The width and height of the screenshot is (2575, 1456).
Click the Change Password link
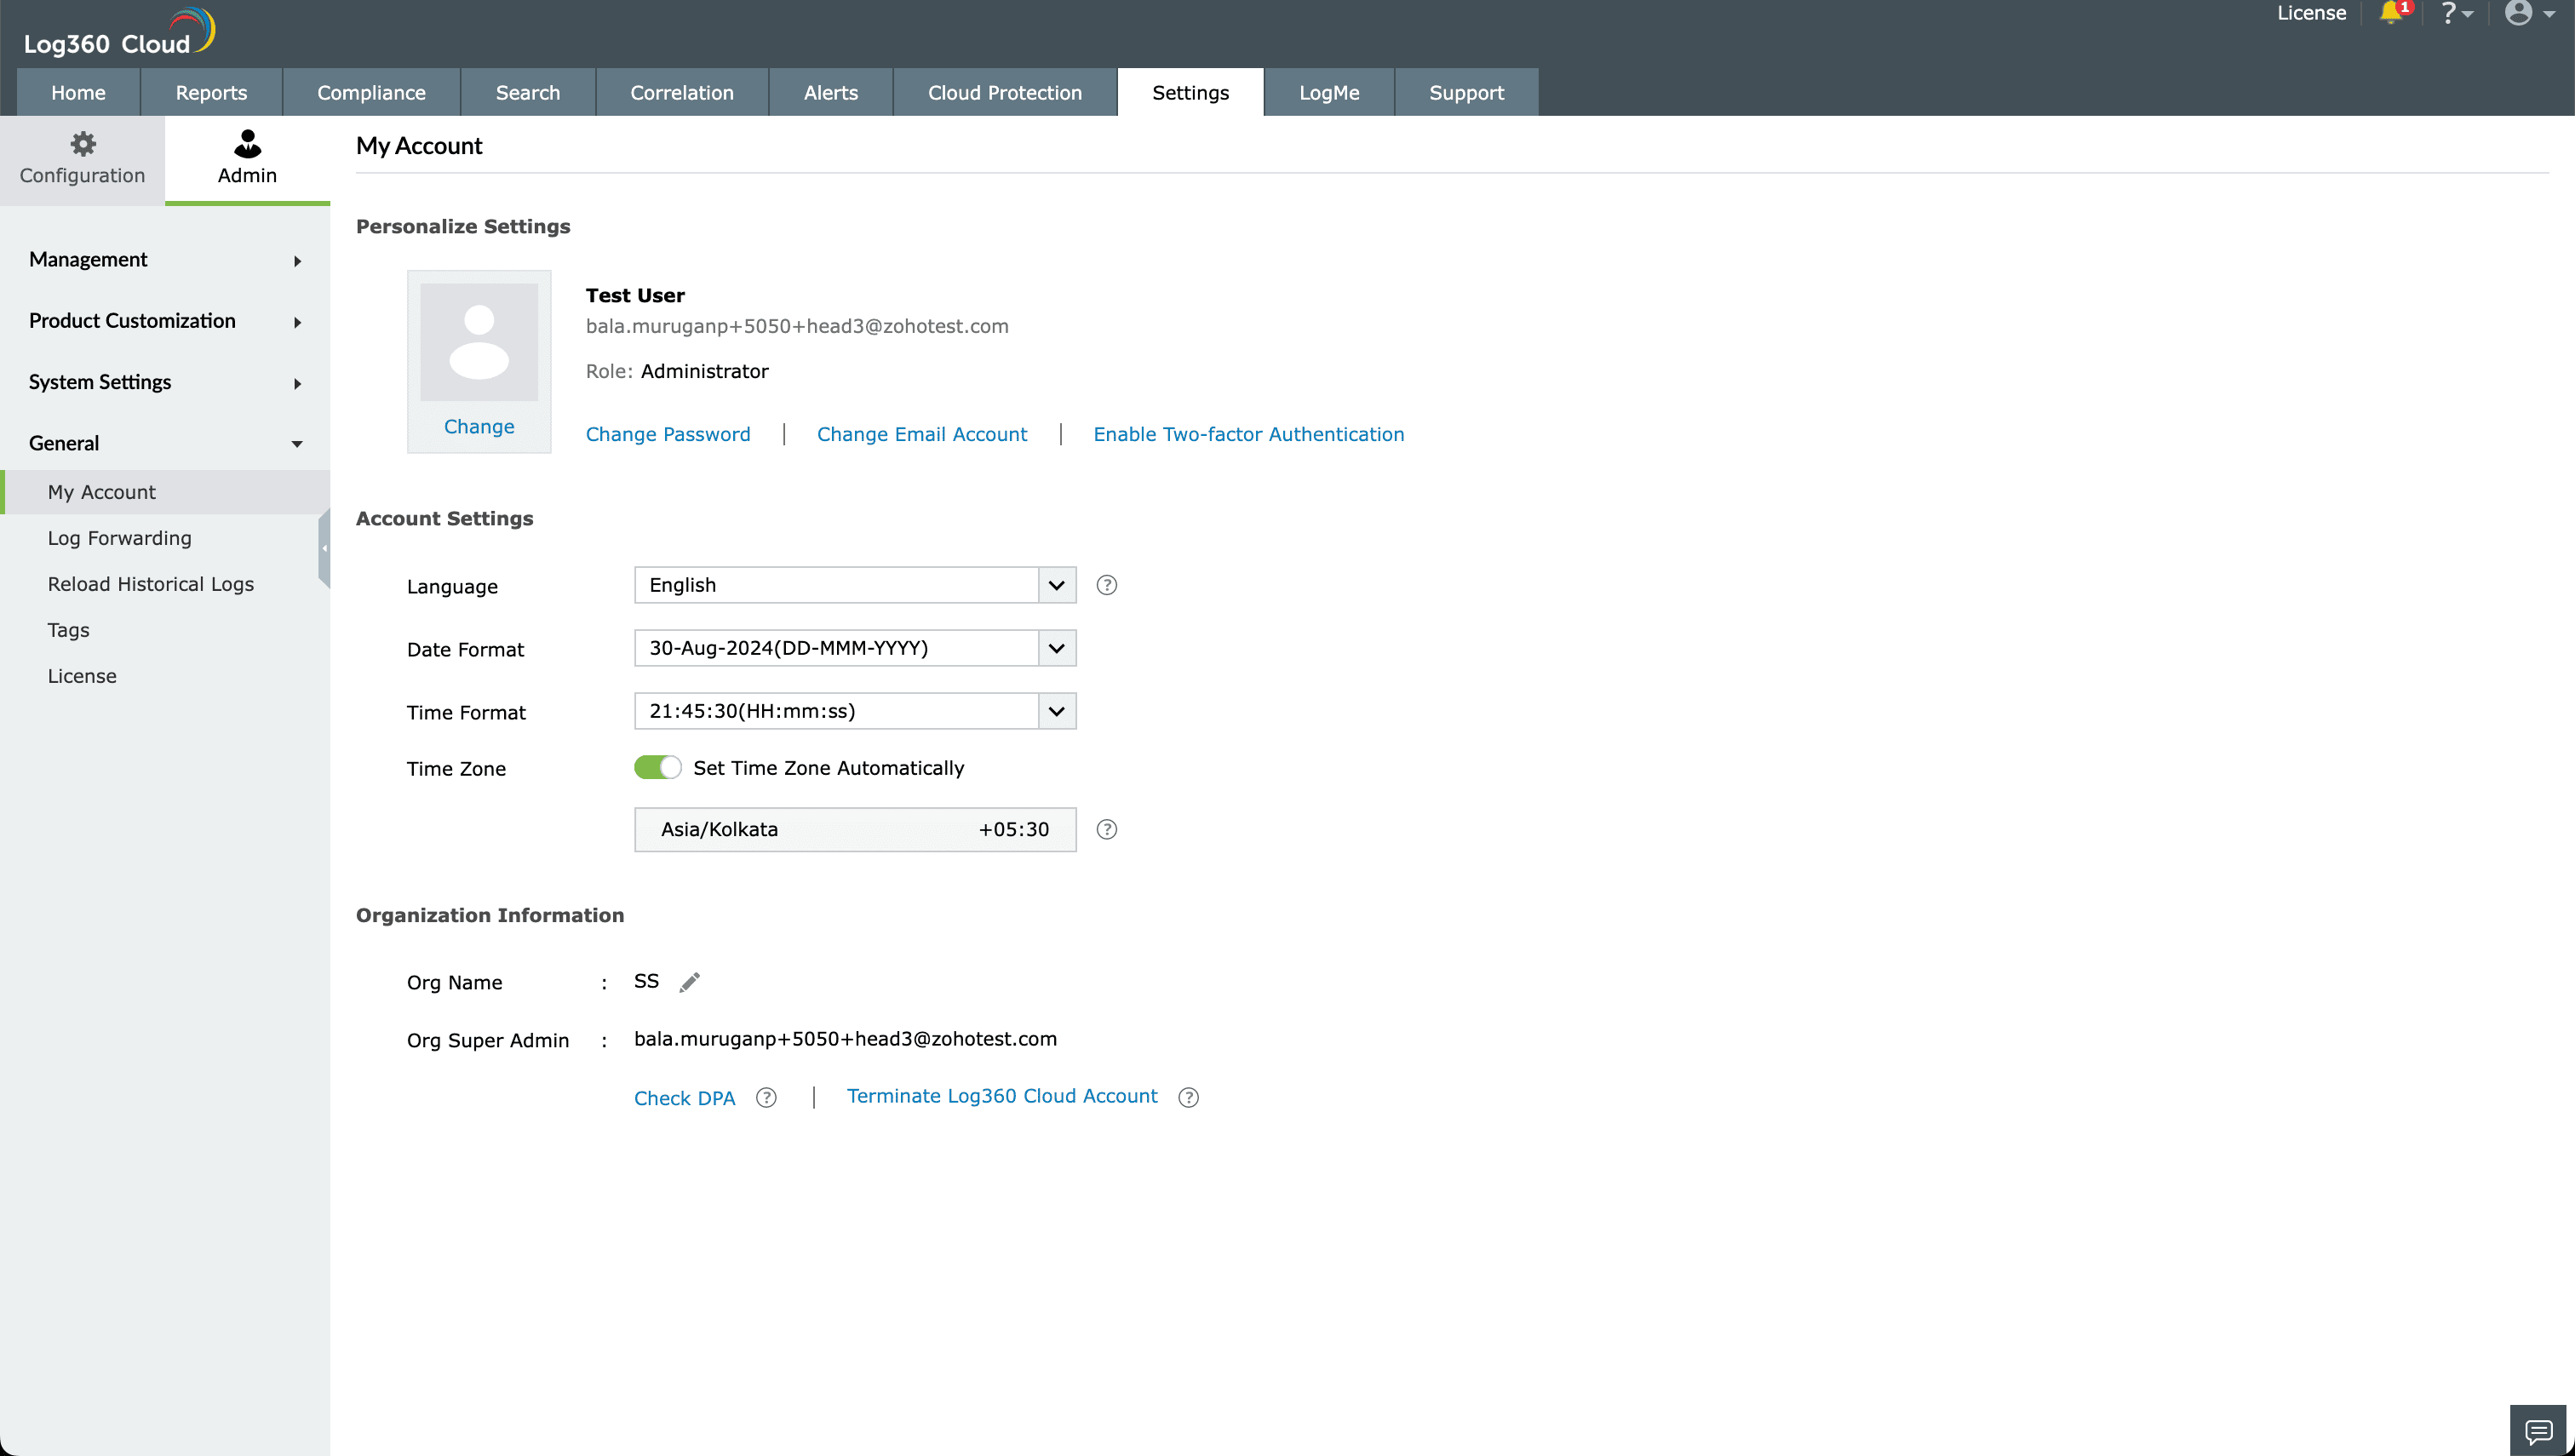668,434
